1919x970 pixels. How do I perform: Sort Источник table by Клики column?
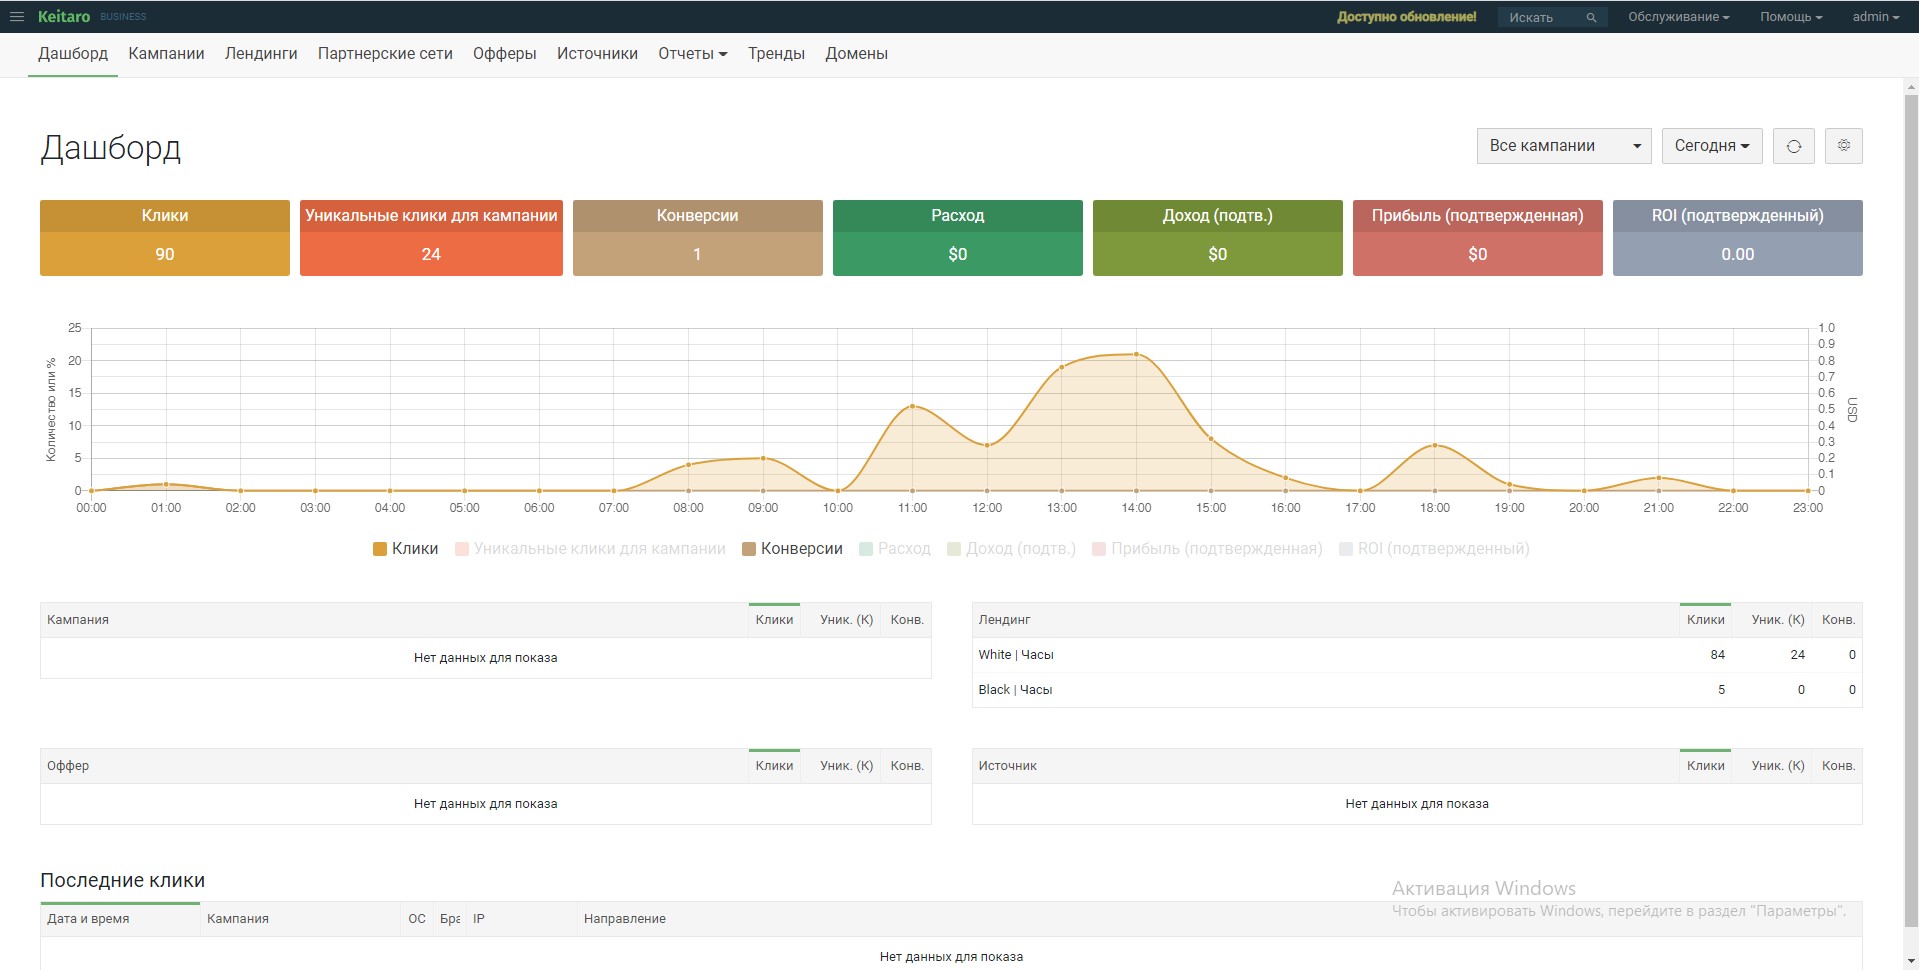[x=1705, y=766]
